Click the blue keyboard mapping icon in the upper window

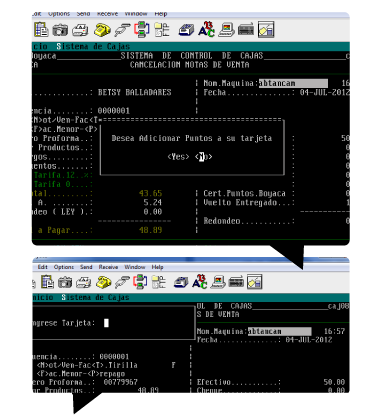pos(186,30)
